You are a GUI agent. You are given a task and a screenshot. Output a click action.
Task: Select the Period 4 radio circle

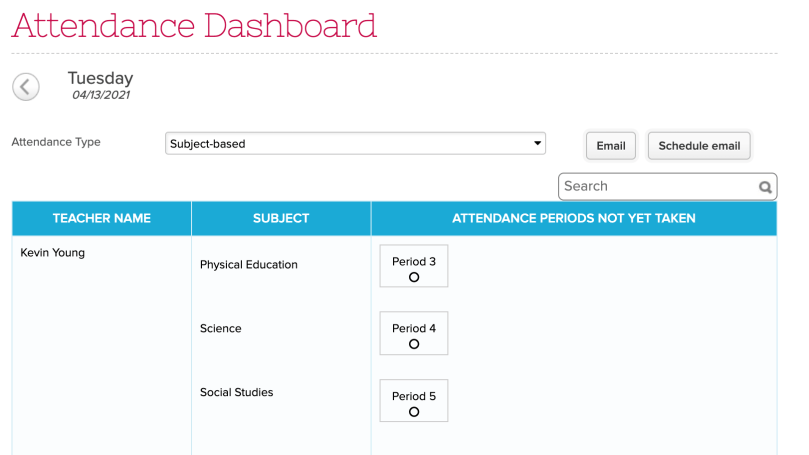[414, 344]
